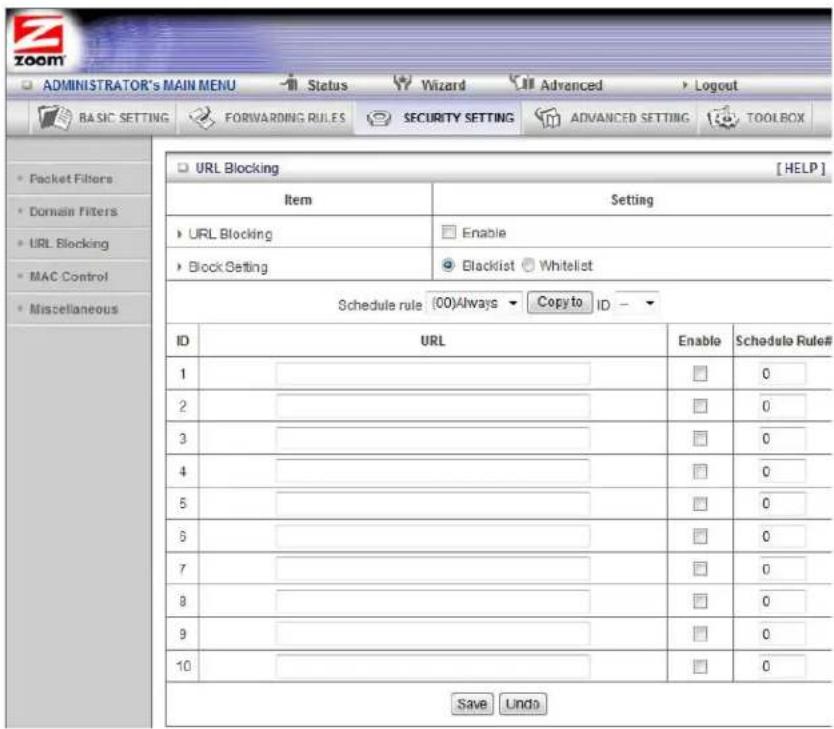This screenshot has width=834, height=729.
Task: Click ADMINISTRATOR's MAIN MENU text
Action: point(139,85)
